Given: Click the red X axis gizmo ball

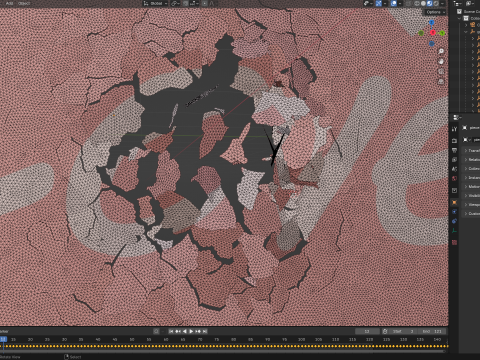Looking at the screenshot, I should point(433,32).
